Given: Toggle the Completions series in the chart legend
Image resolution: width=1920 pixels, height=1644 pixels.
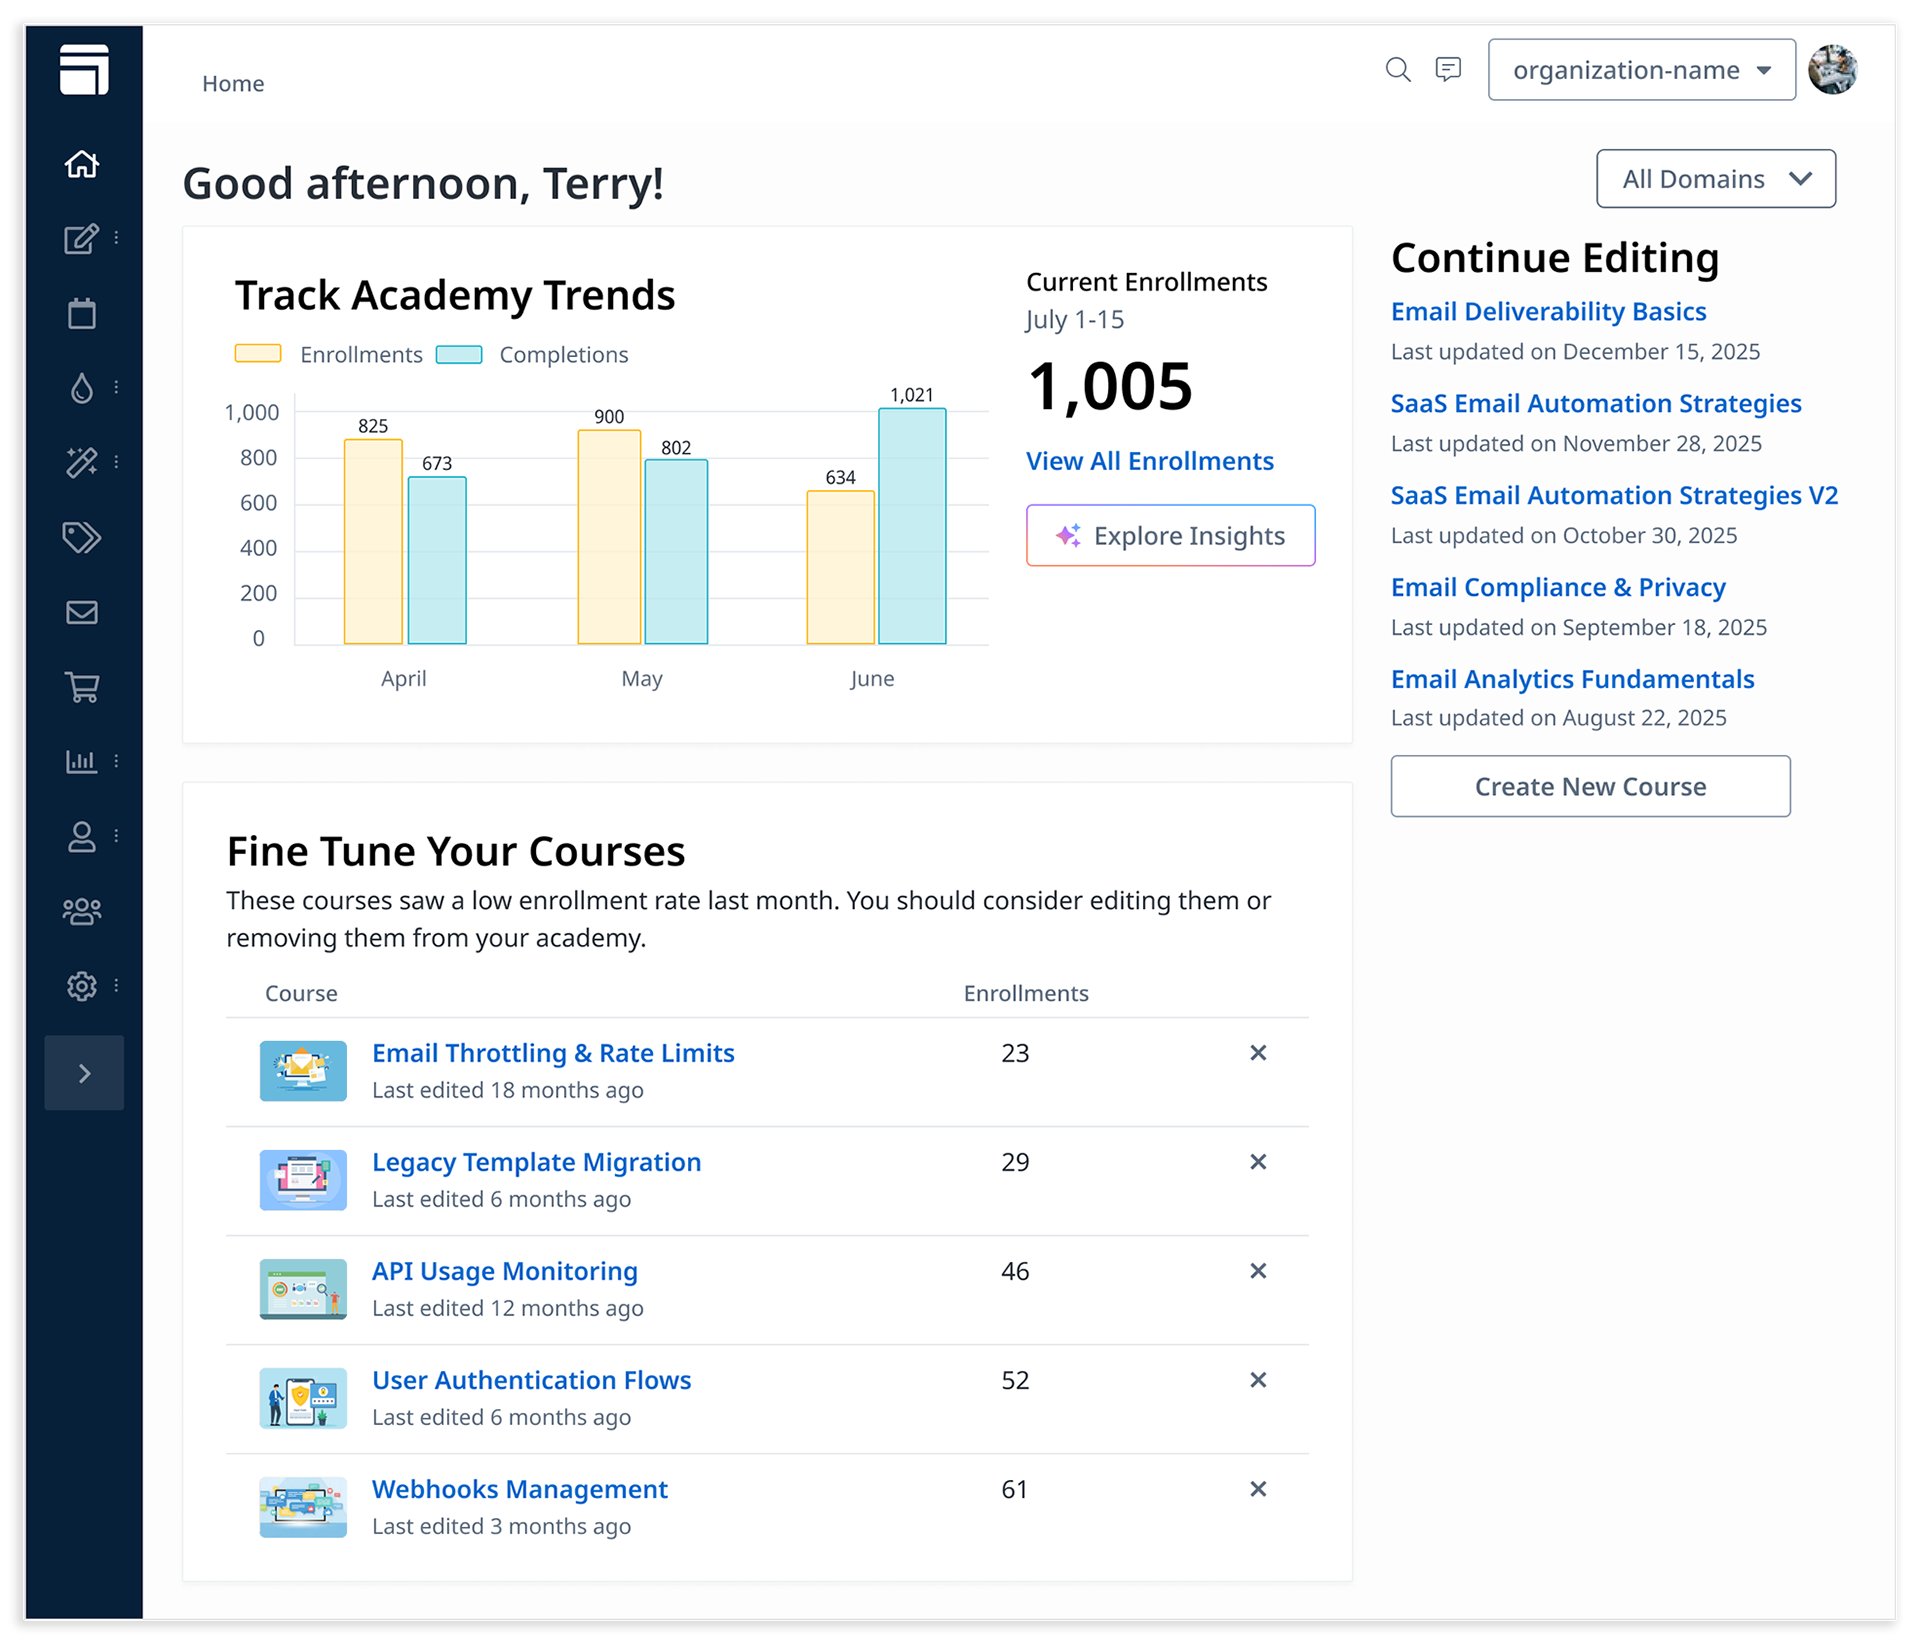Looking at the screenshot, I should (532, 354).
